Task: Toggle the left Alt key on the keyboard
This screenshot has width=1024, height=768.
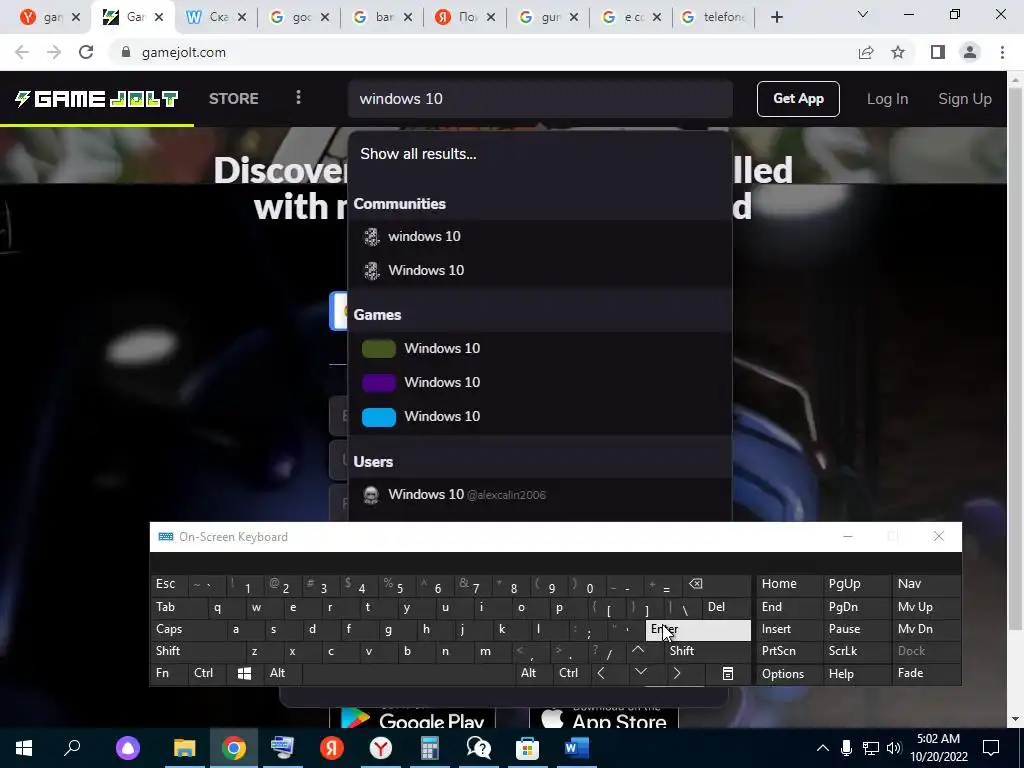Action: (x=283, y=673)
